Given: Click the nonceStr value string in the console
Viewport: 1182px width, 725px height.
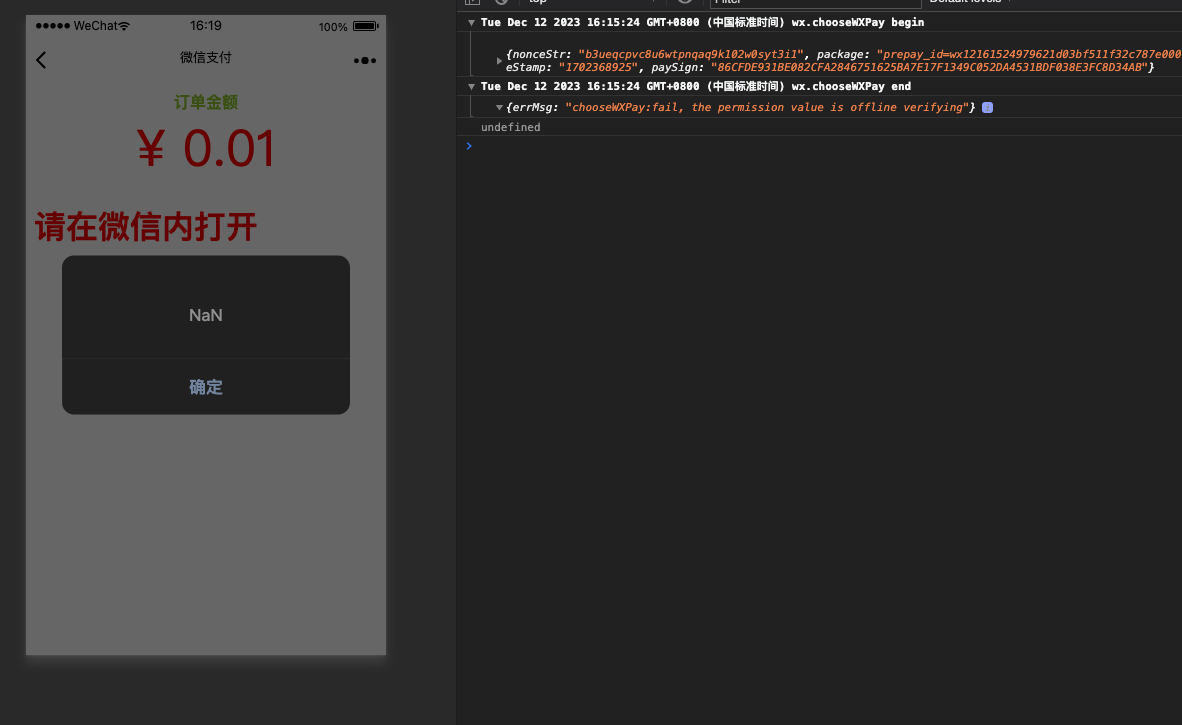Looking at the screenshot, I should pos(691,54).
